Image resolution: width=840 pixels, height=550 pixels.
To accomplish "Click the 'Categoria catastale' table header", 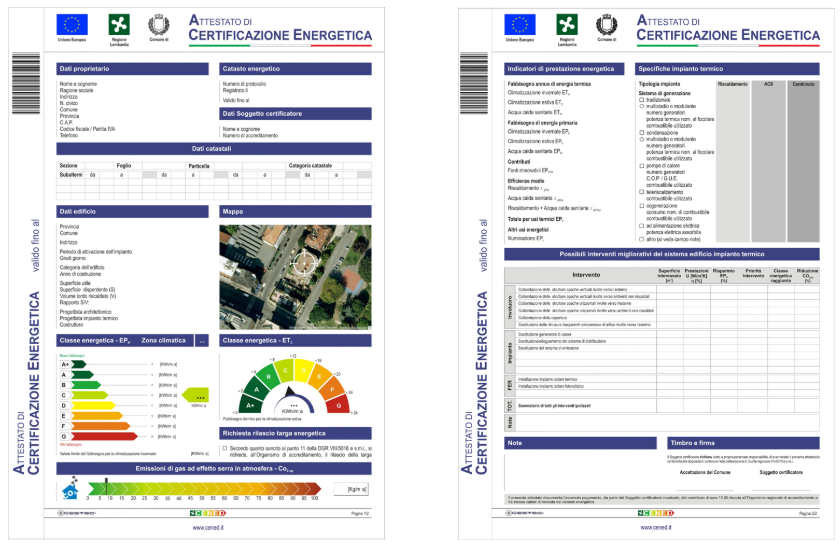I will tap(310, 165).
